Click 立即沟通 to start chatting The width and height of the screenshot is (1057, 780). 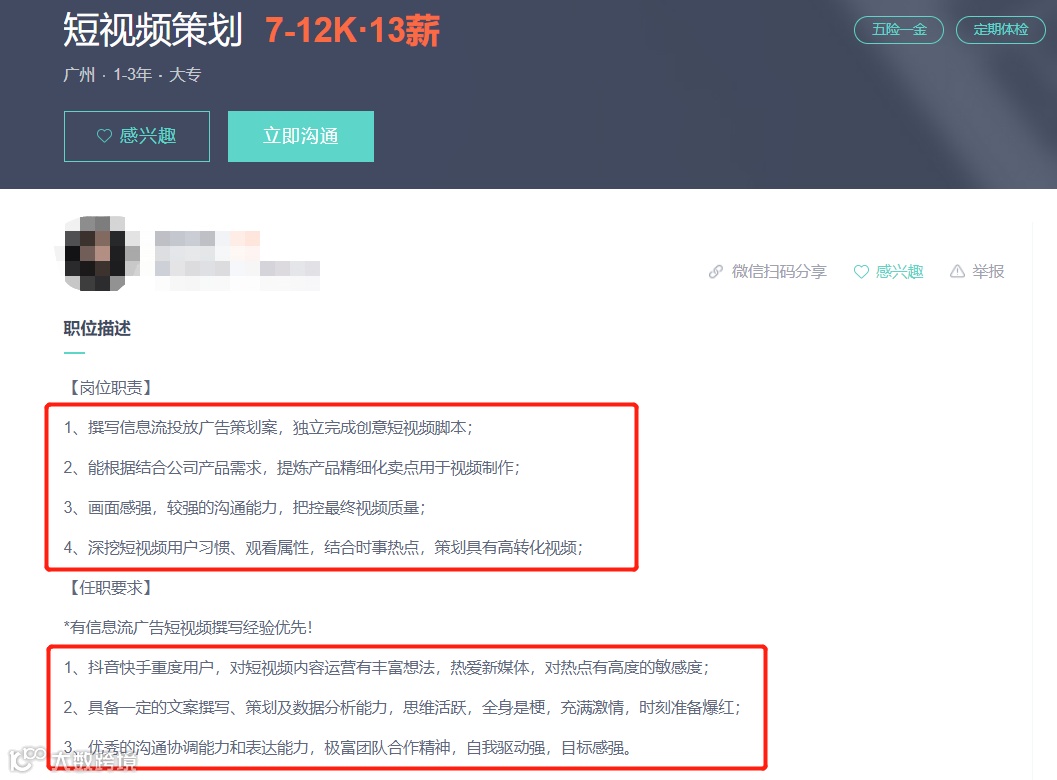[300, 136]
